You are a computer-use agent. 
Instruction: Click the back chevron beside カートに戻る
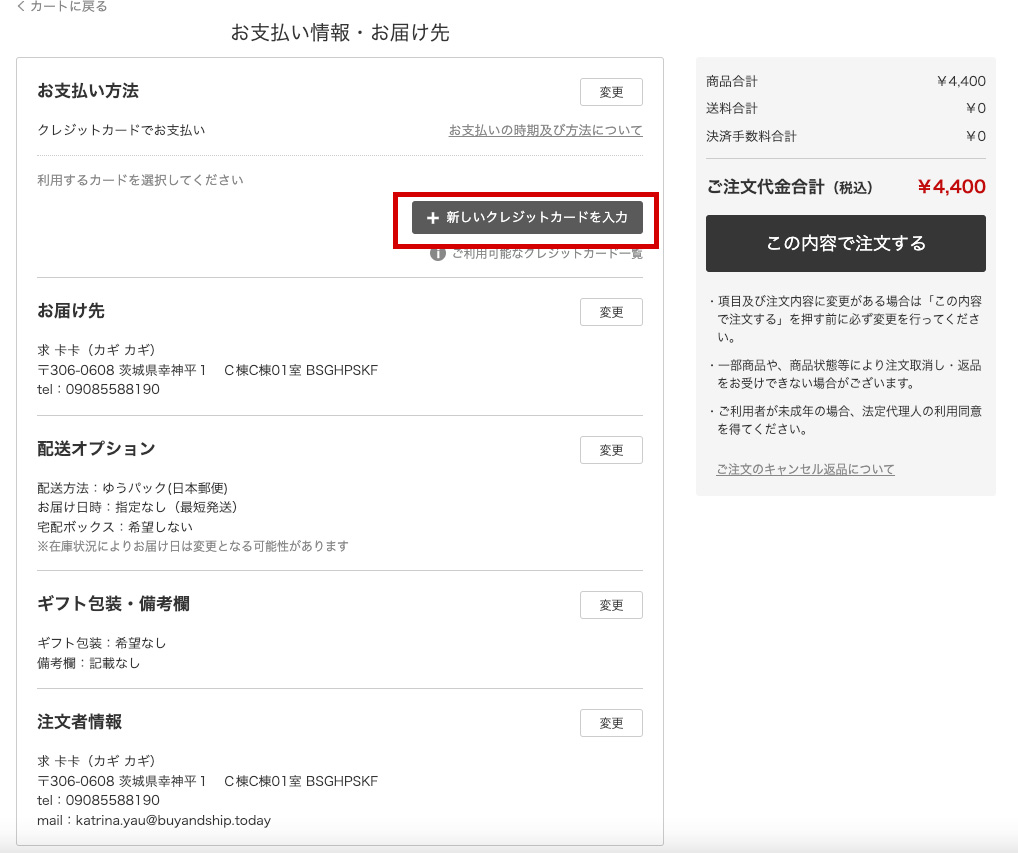[x=21, y=7]
